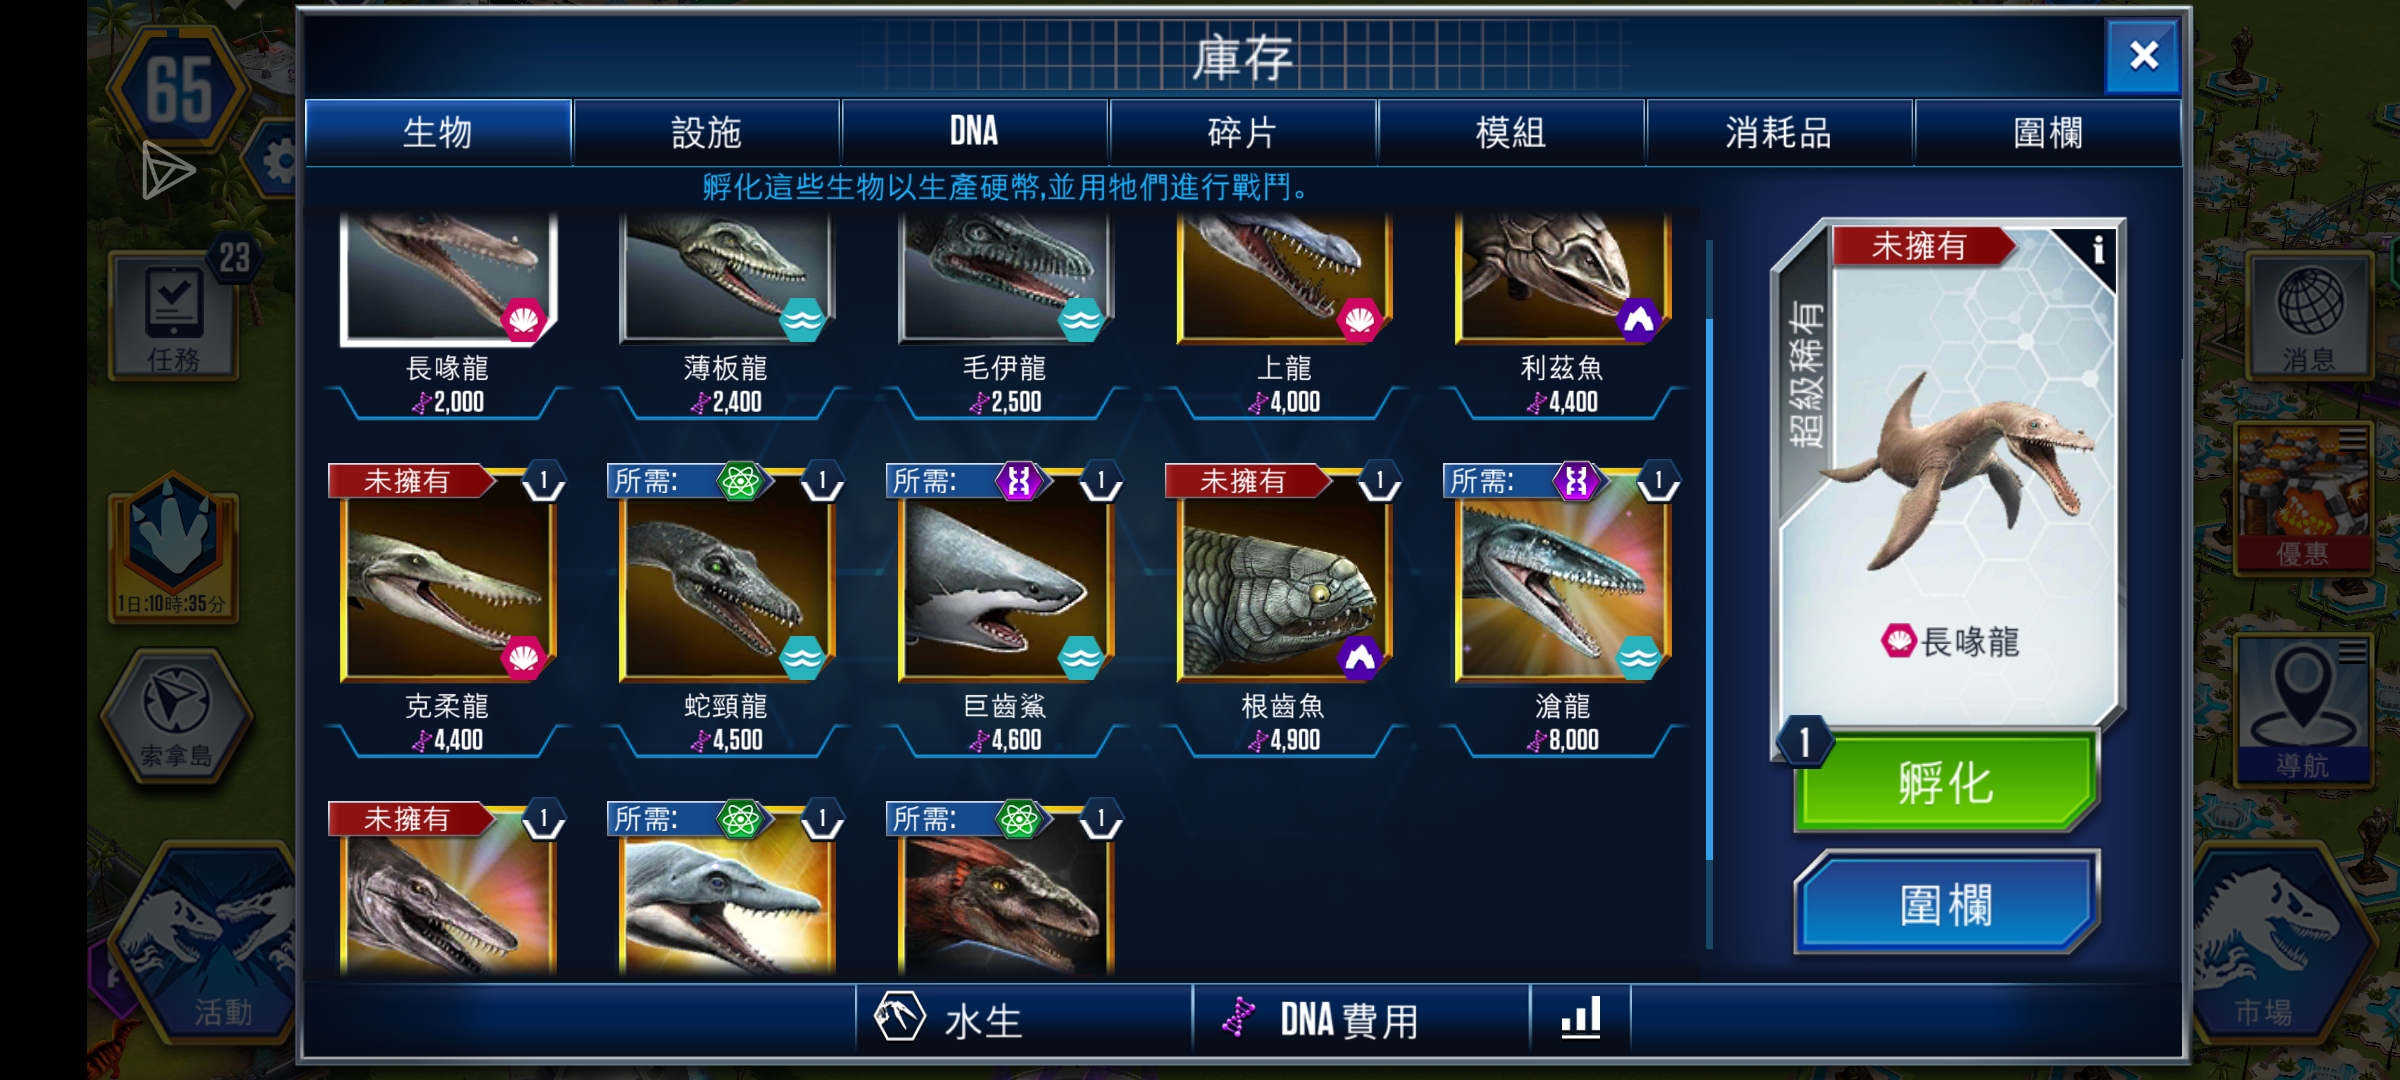Click the blue 圍欄 button
This screenshot has height=1080, width=2400.
tap(1945, 904)
